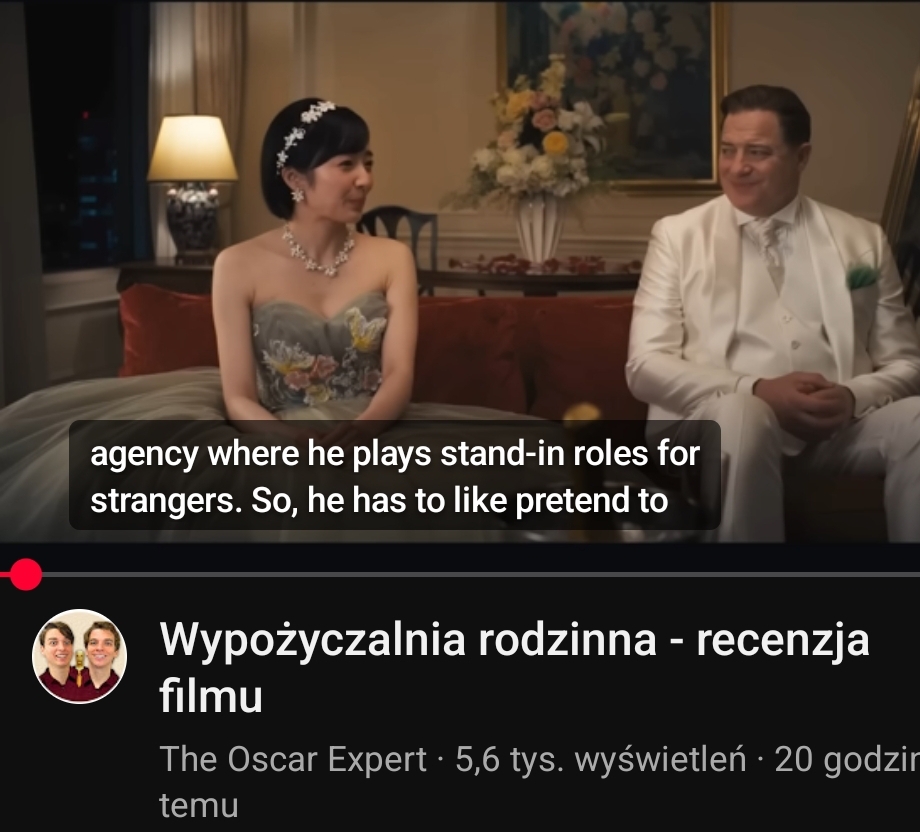Screen dimensions: 920x832
Task: Click the '5,6 tys. wyświetleń' view count
Action: (x=600, y=759)
